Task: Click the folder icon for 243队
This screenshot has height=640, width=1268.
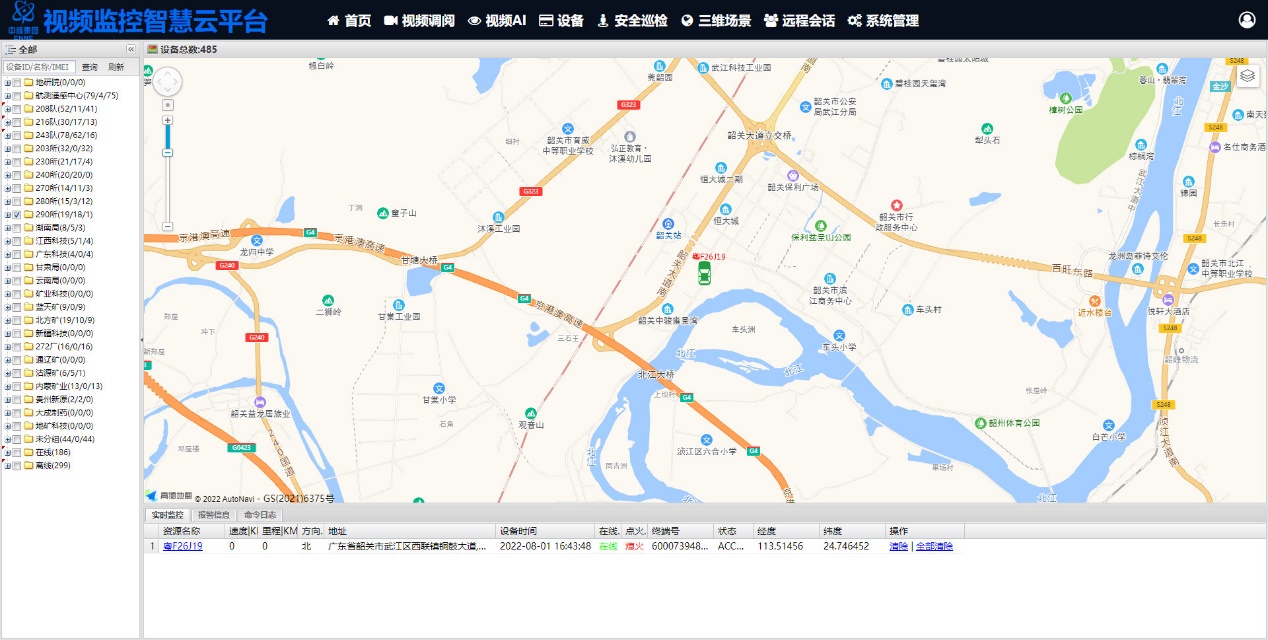Action: click(x=28, y=135)
